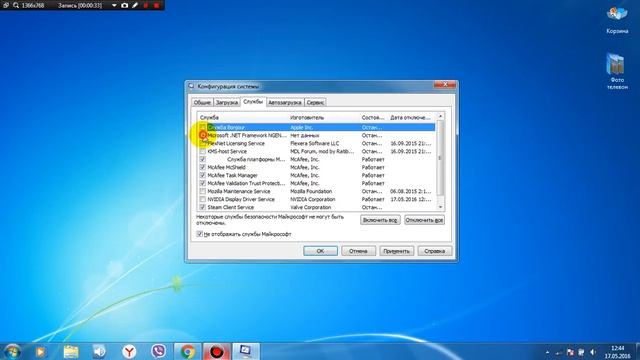Enable the NVIDIA Display Driver Service checkbox
640x360 pixels.
click(x=203, y=199)
